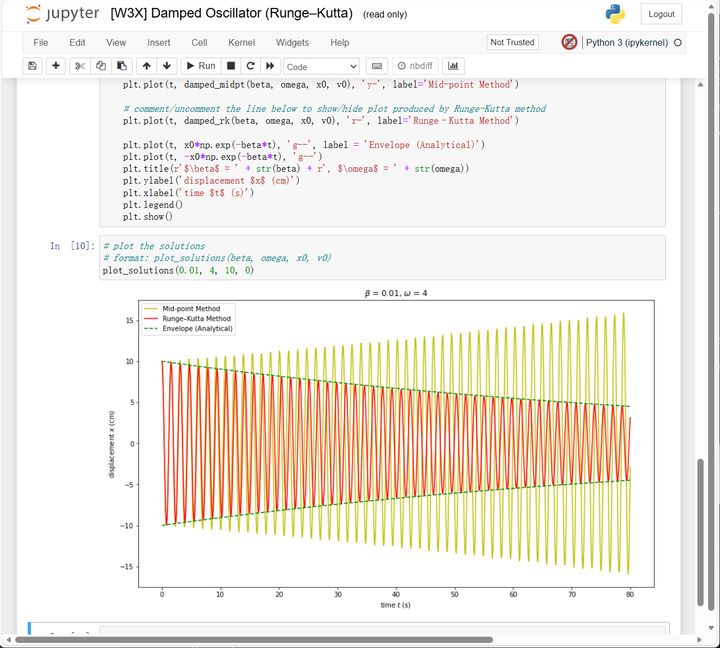Expand the Cell menu
The image size is (720, 648).
tap(199, 43)
